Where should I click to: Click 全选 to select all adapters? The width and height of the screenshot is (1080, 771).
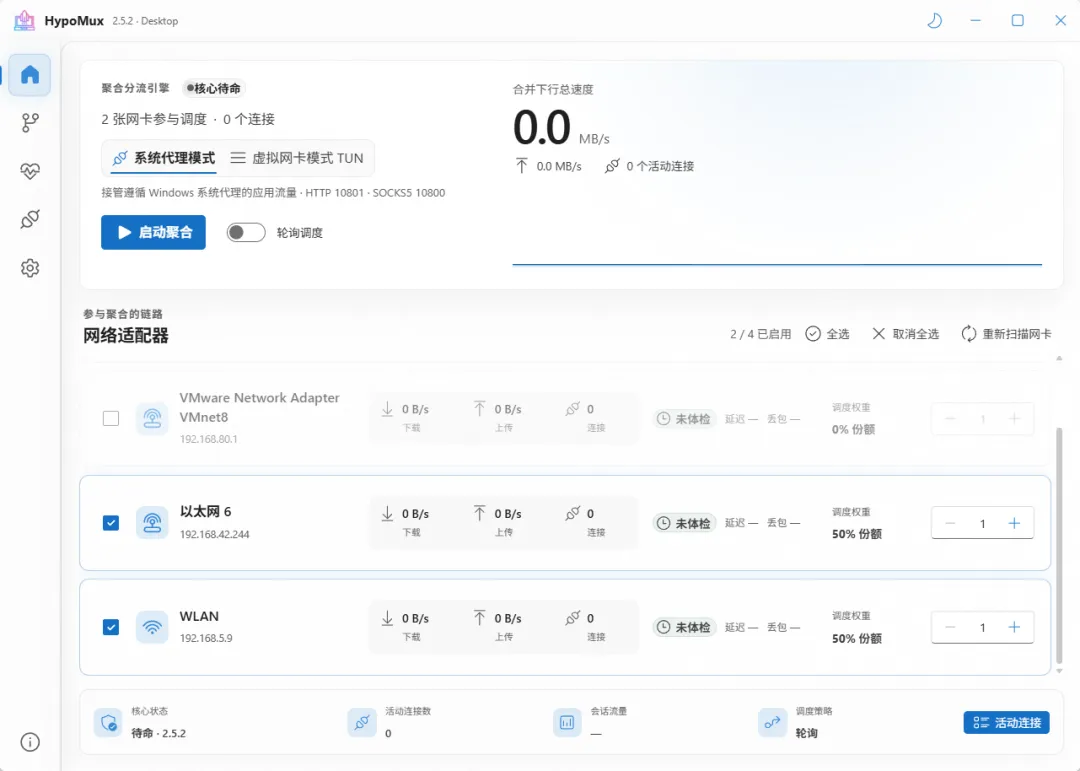(827, 333)
